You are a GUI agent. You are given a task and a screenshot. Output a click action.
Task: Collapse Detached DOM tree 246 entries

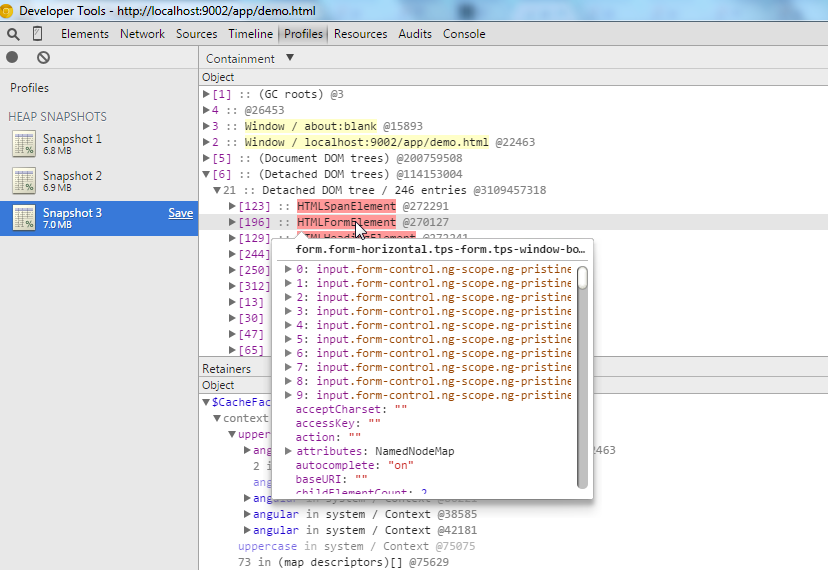pos(217,190)
